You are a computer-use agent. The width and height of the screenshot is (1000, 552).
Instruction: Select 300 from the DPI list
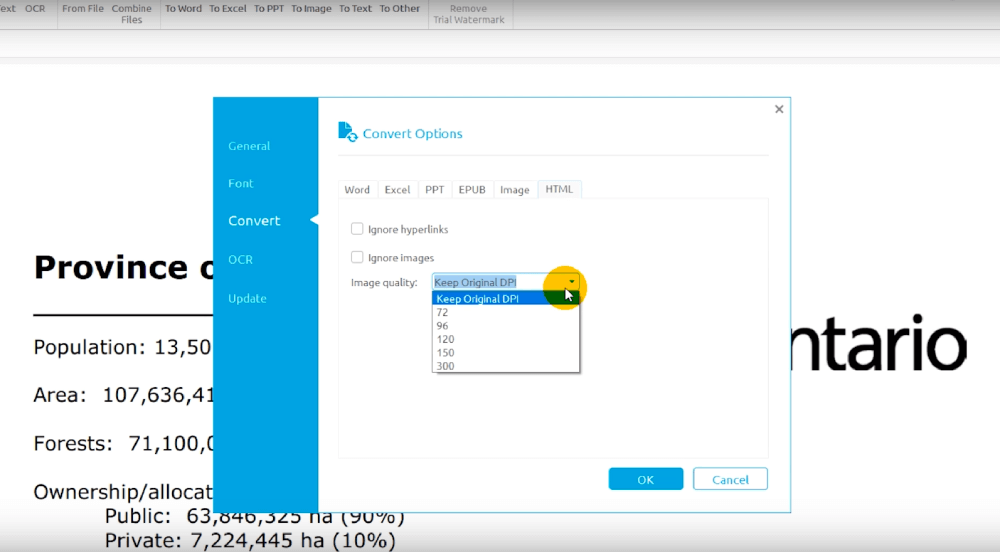[445, 366]
